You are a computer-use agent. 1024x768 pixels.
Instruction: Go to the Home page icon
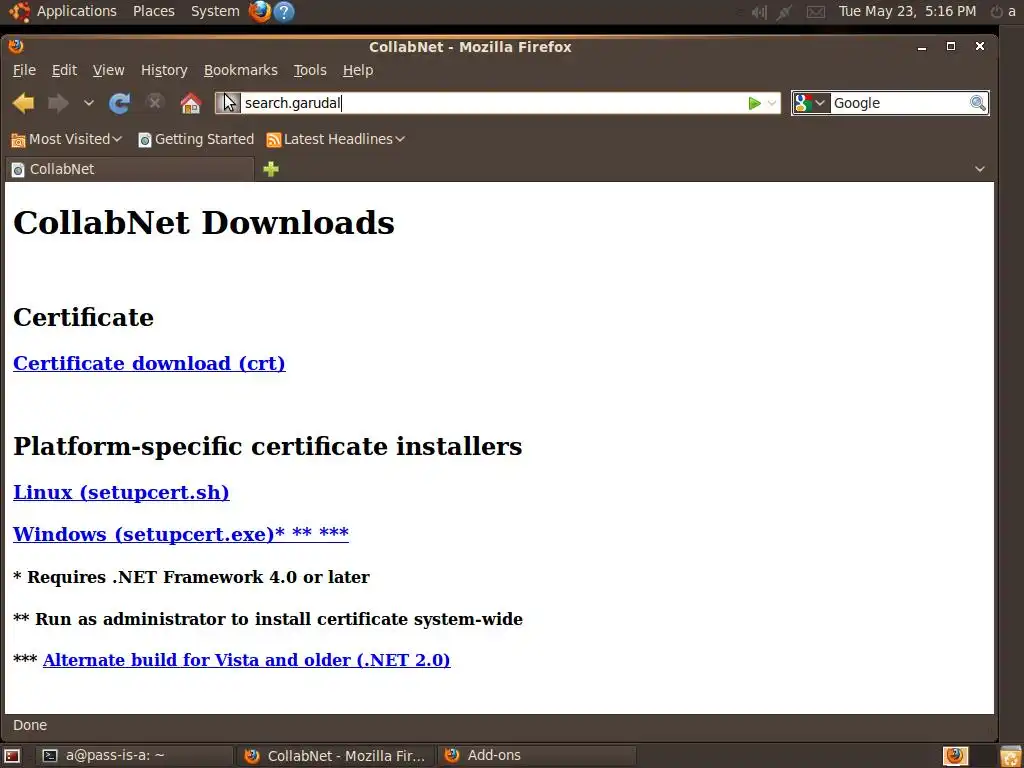191,103
